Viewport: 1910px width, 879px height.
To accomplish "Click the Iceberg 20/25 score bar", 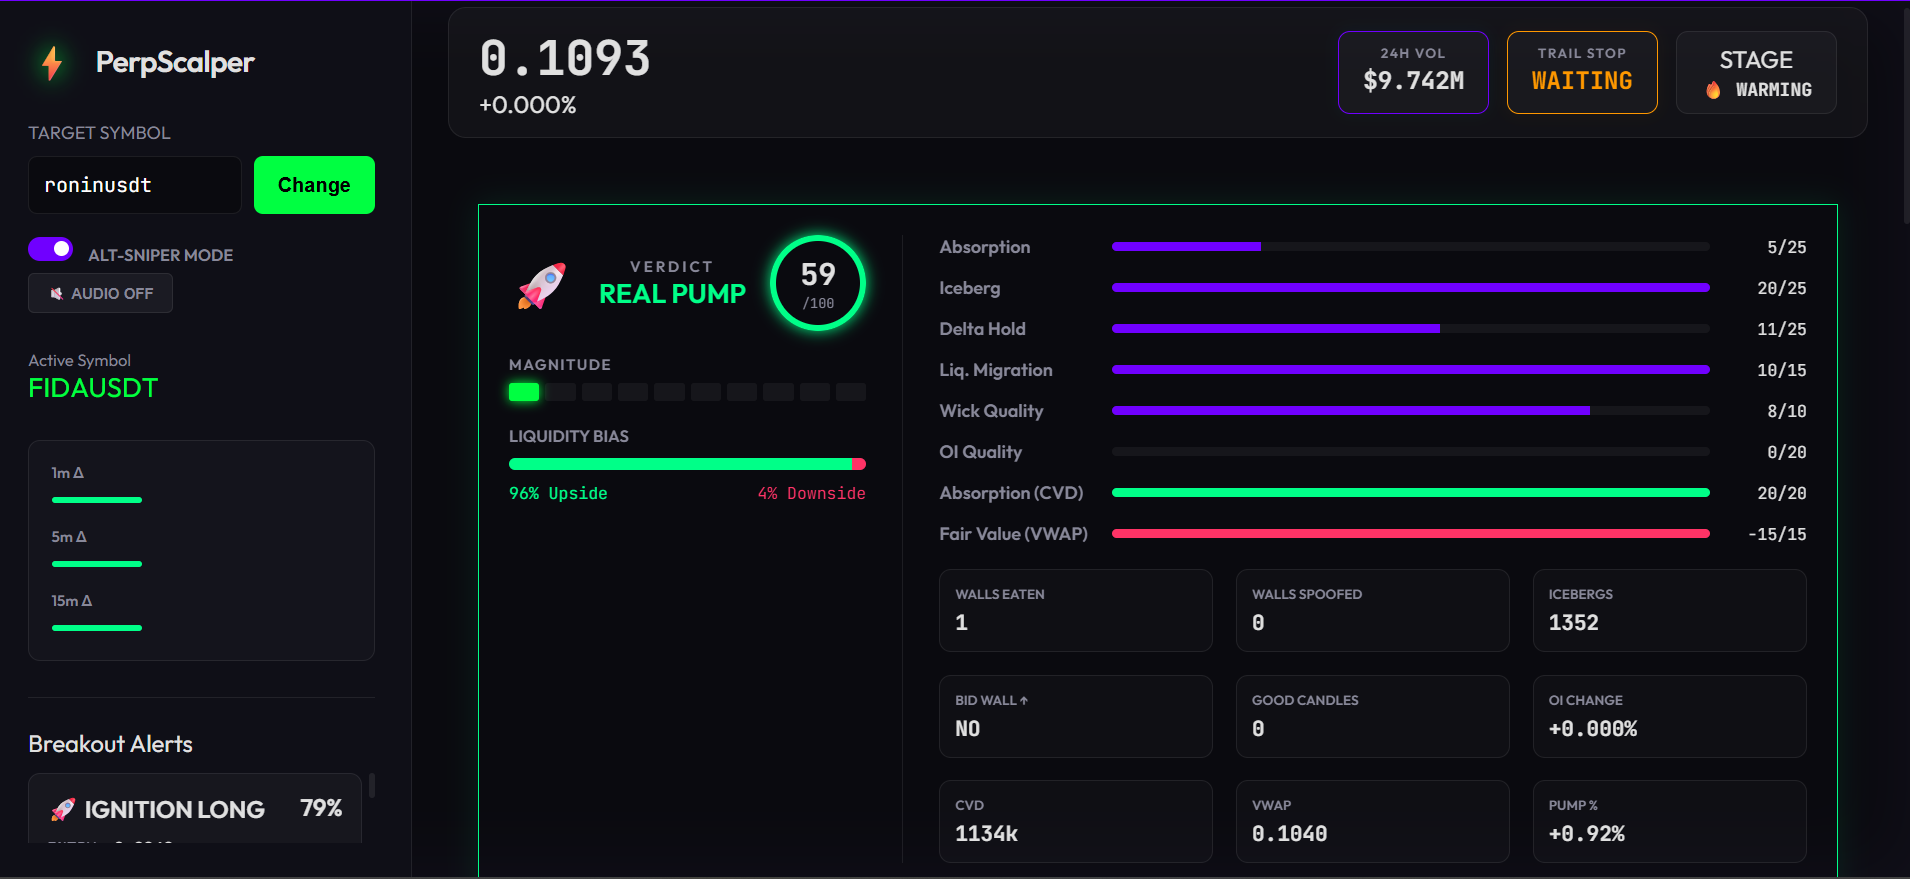I will coord(1410,288).
